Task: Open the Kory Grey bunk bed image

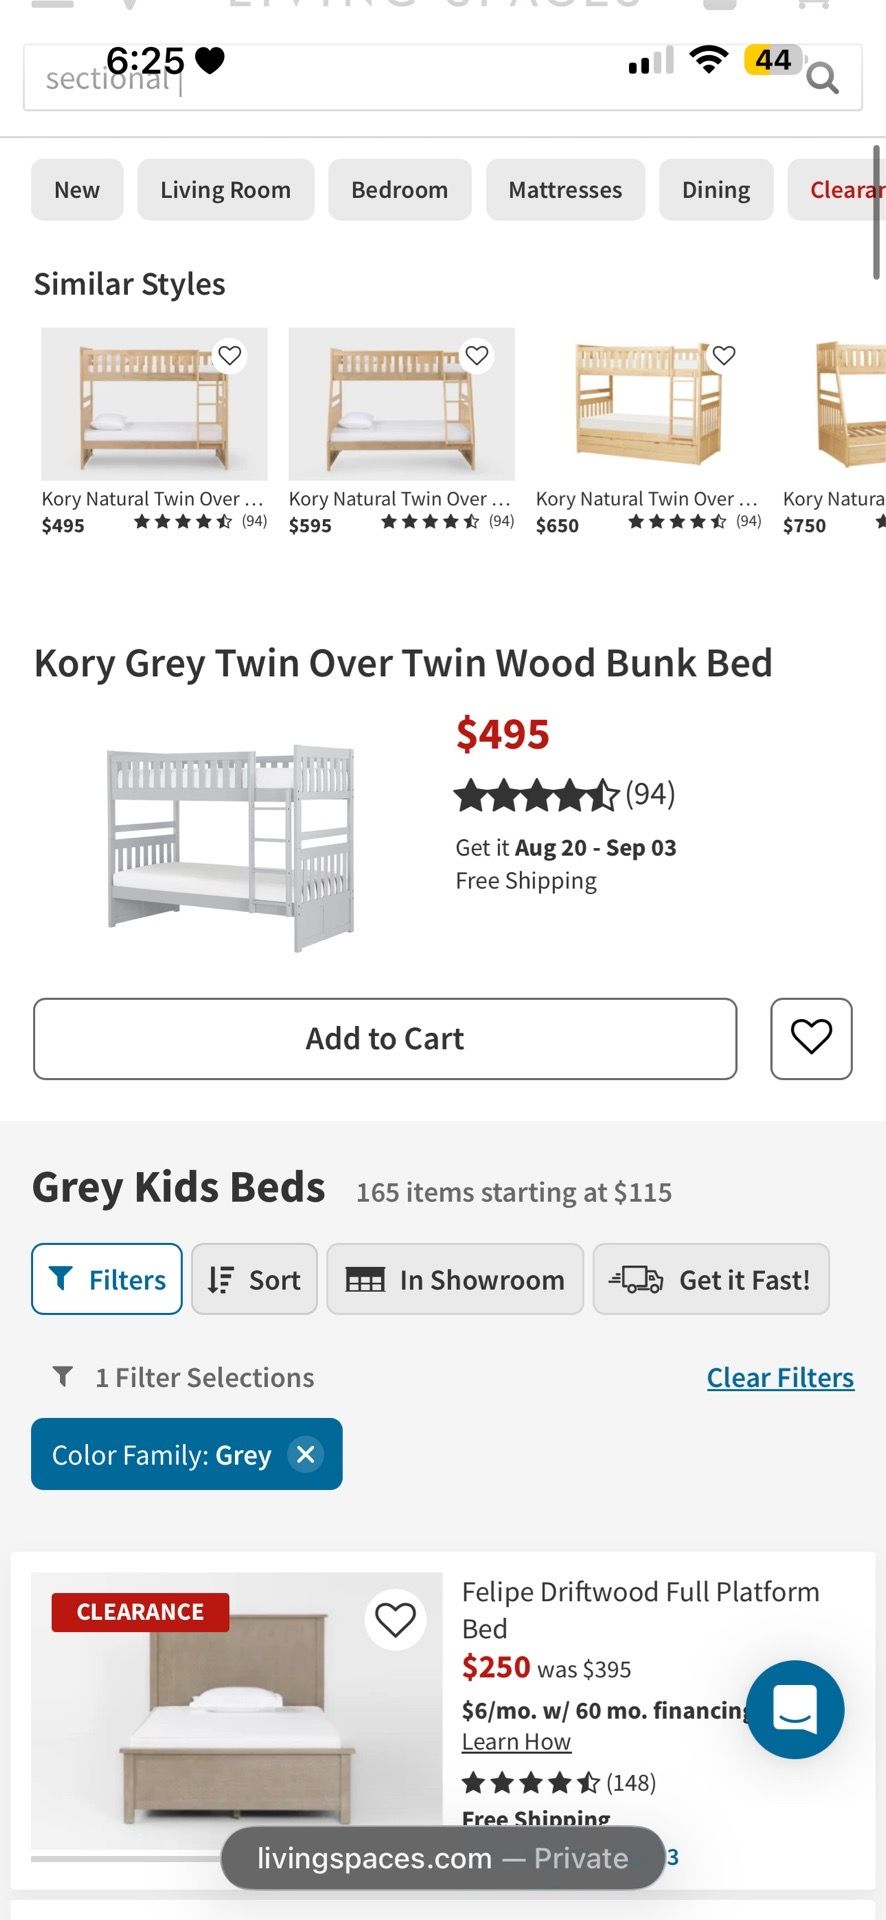Action: 231,848
